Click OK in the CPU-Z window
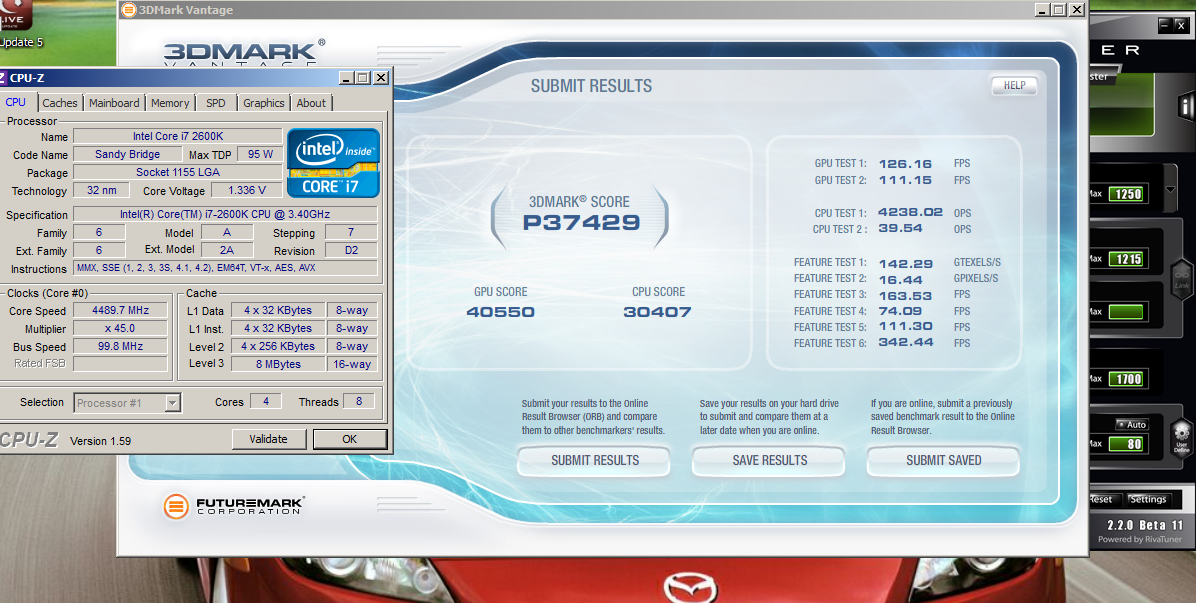This screenshot has height=603, width=1196. (349, 439)
